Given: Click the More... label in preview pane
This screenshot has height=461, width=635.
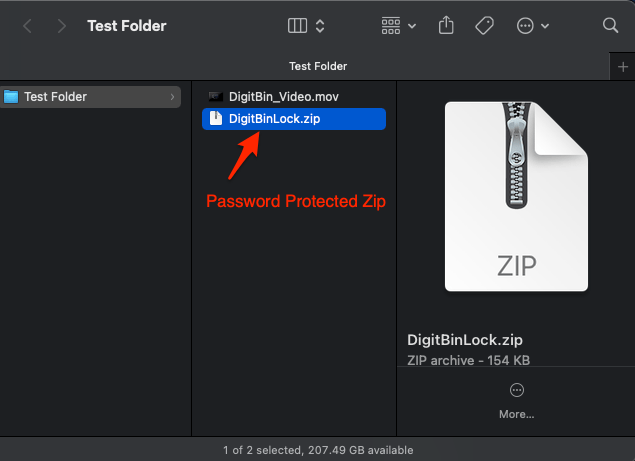Looking at the screenshot, I should (x=517, y=414).
